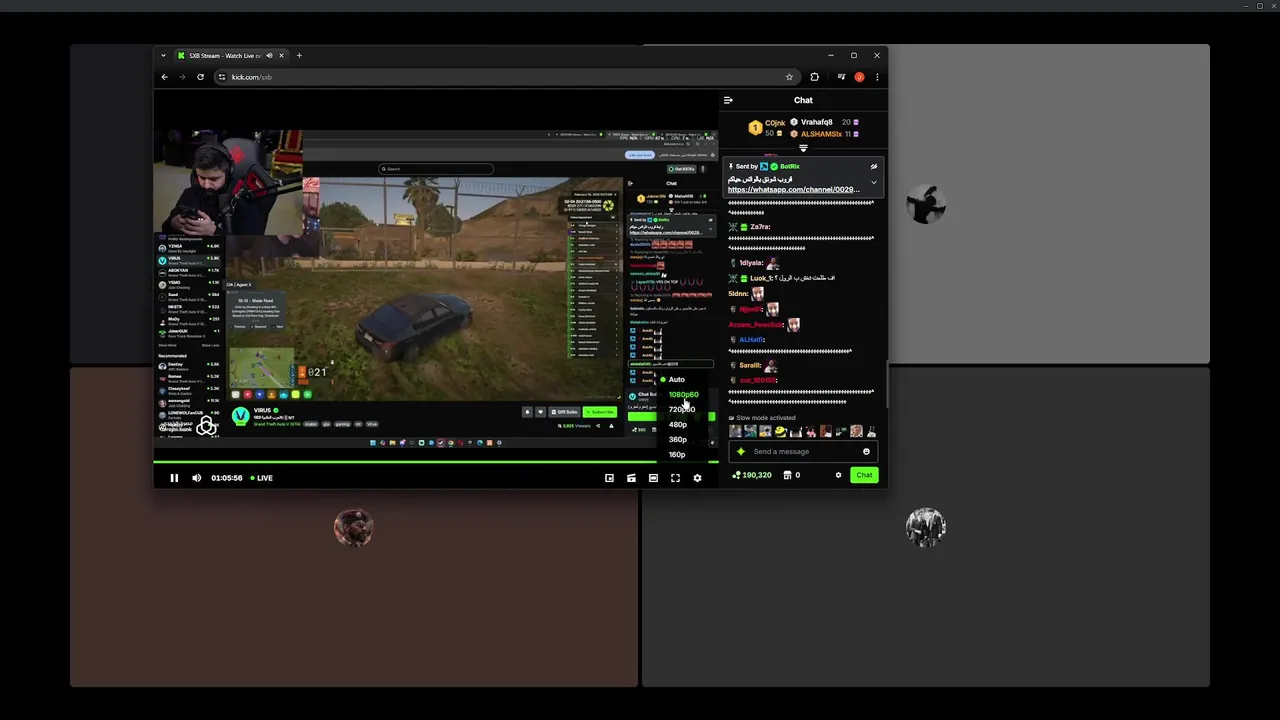Select SXB Stream browser tab
This screenshot has width=1280, height=720.
coord(230,56)
